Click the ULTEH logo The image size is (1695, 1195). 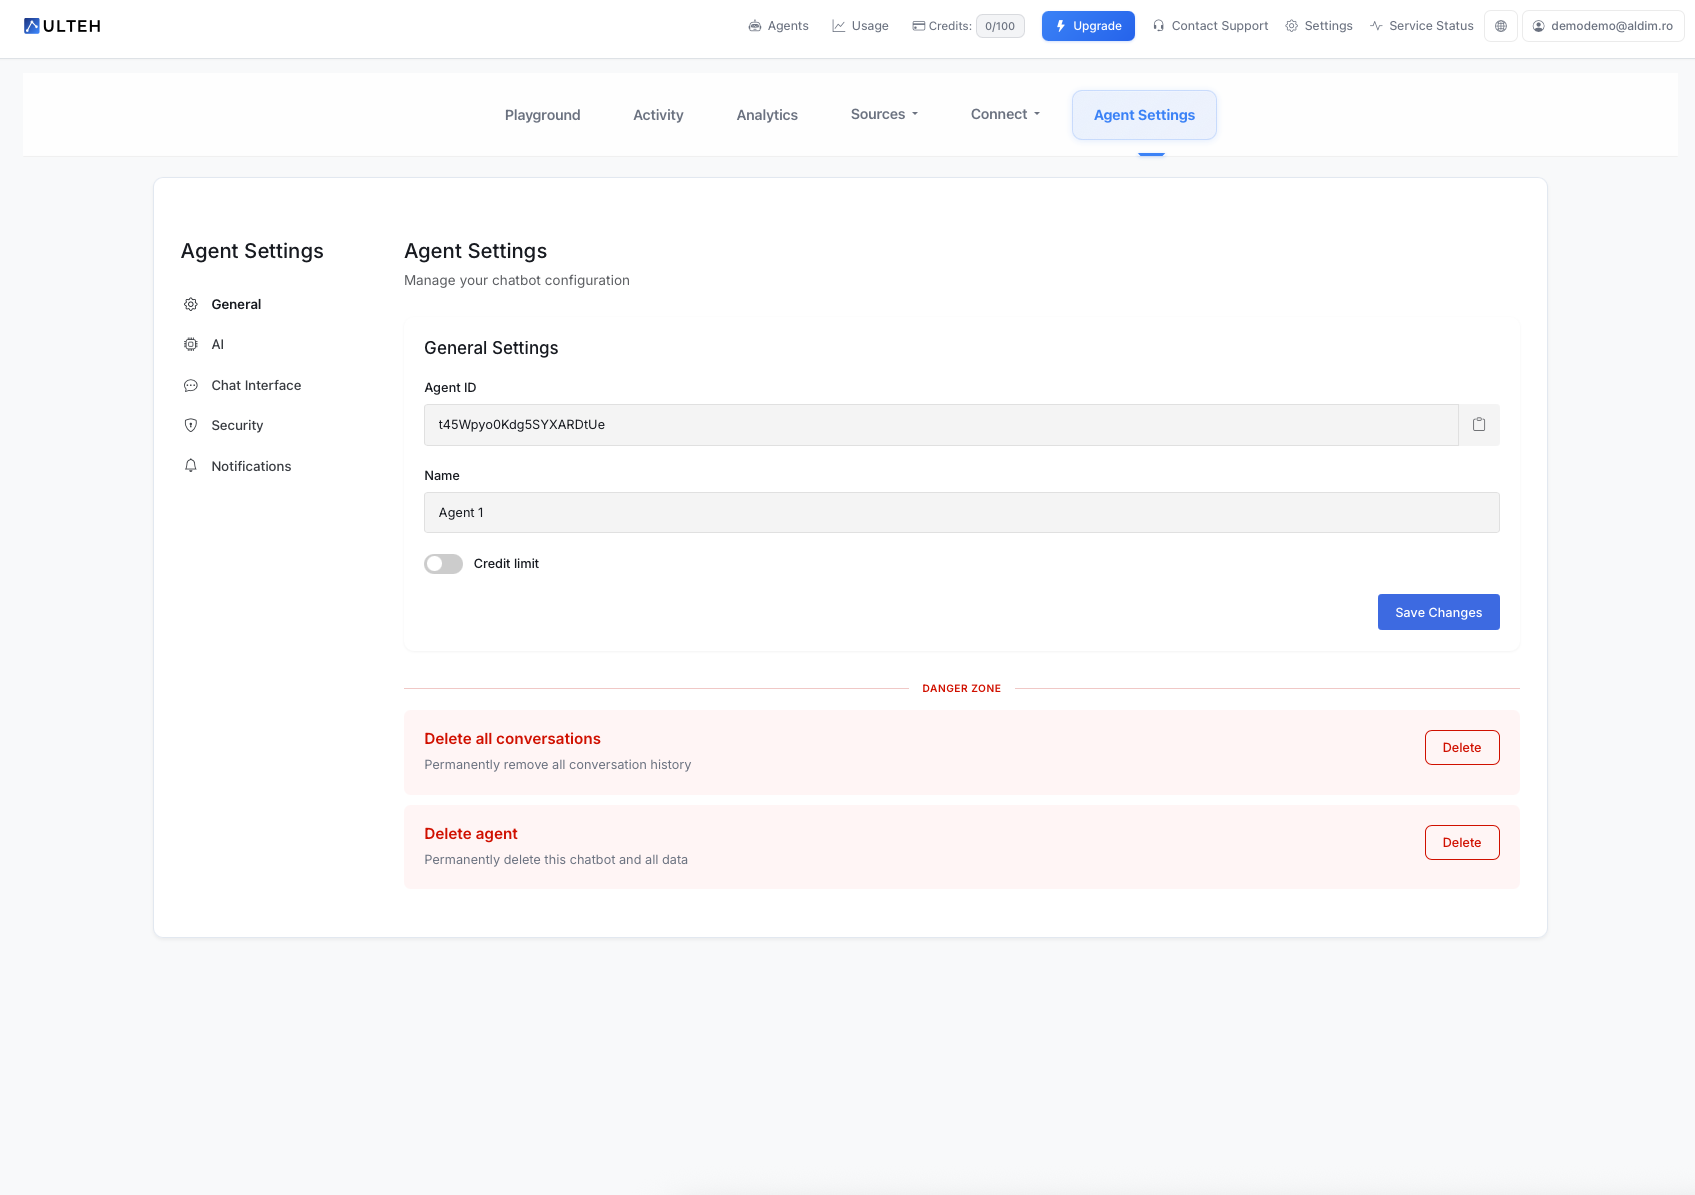click(x=62, y=25)
